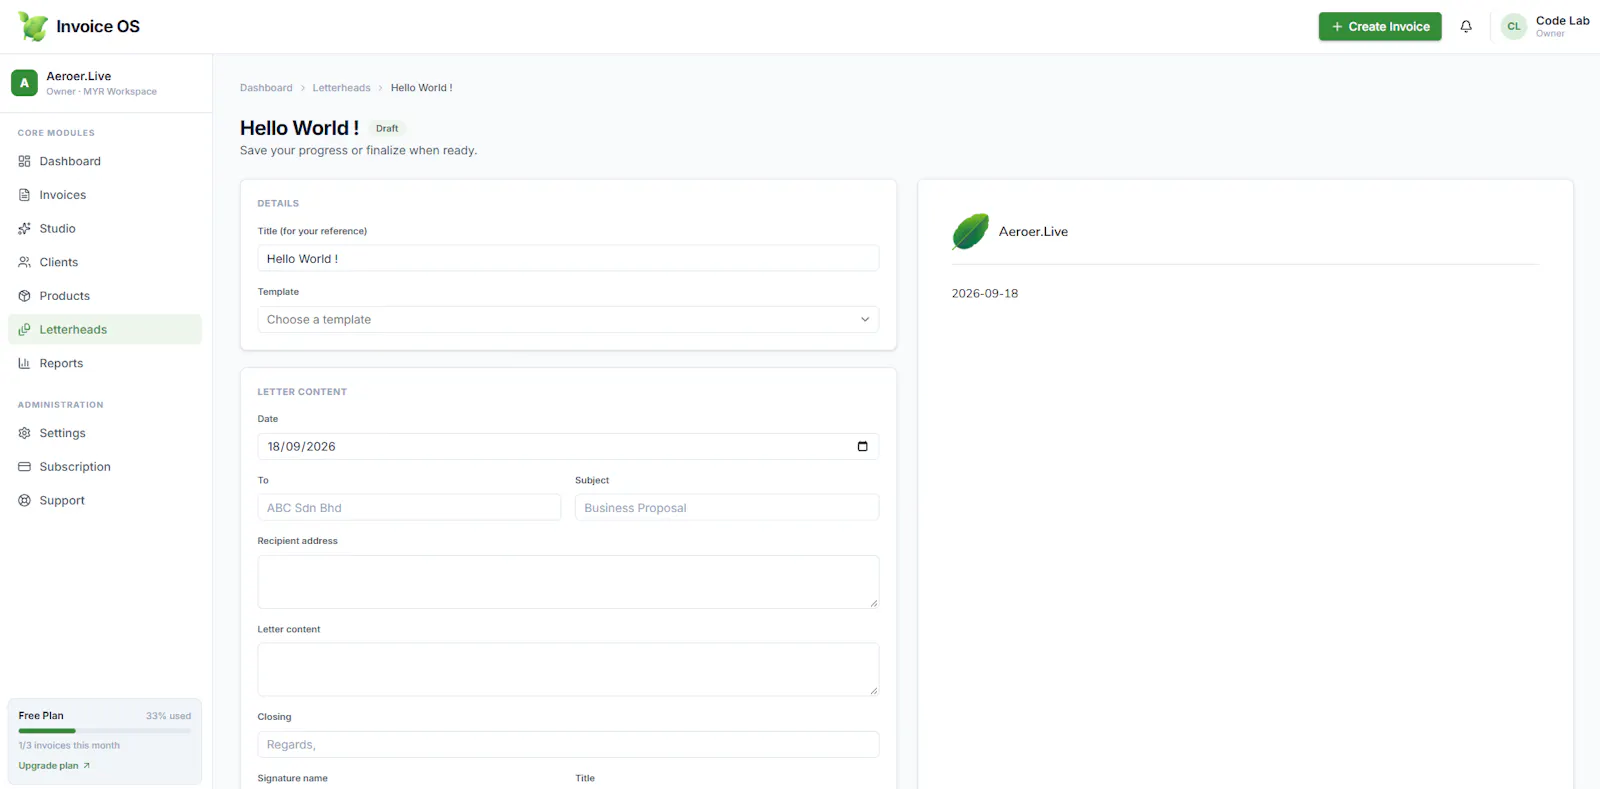Click the Reports chart icon

24,363
